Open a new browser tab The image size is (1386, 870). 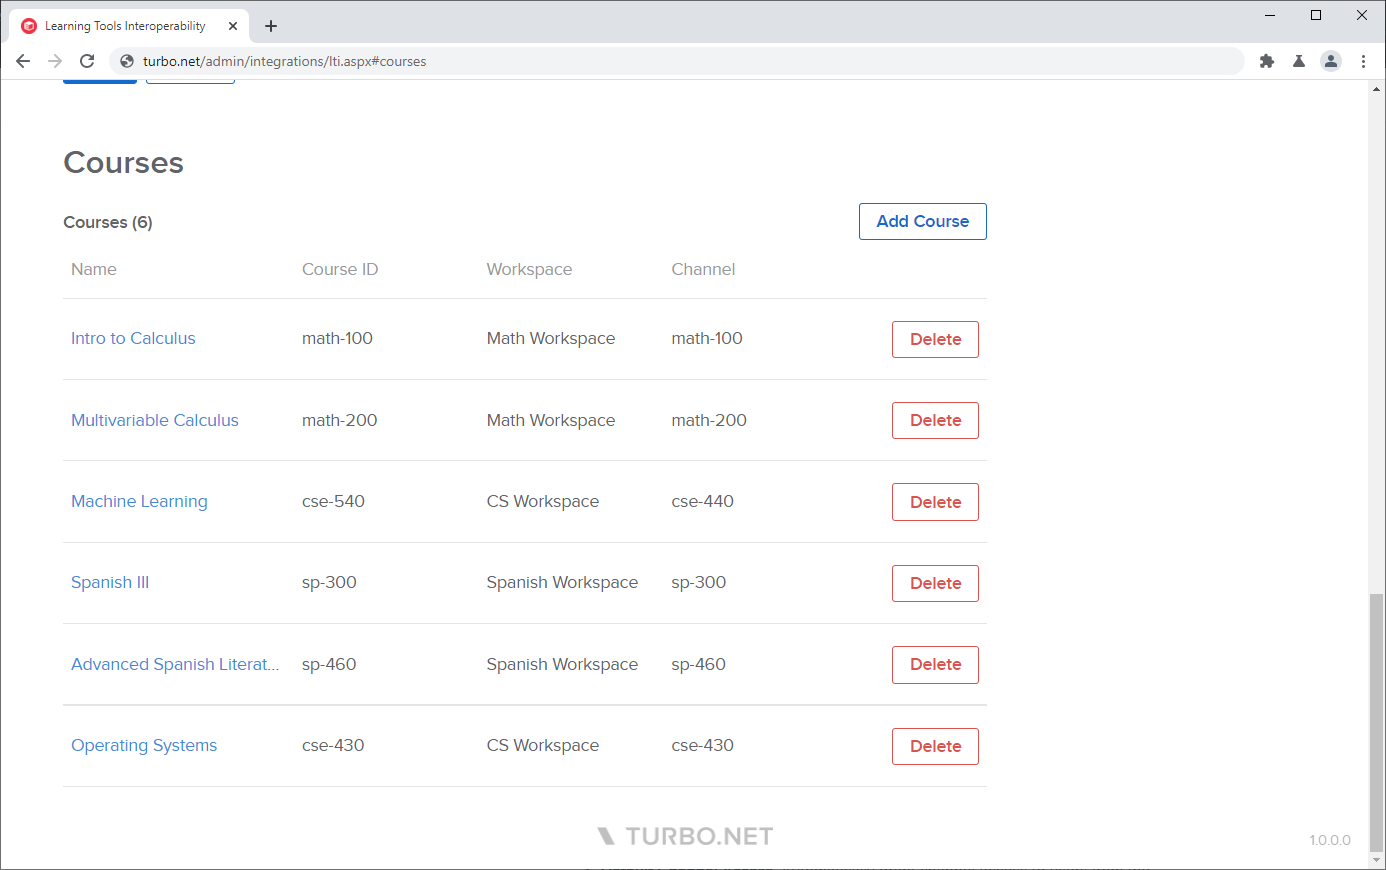pos(271,26)
